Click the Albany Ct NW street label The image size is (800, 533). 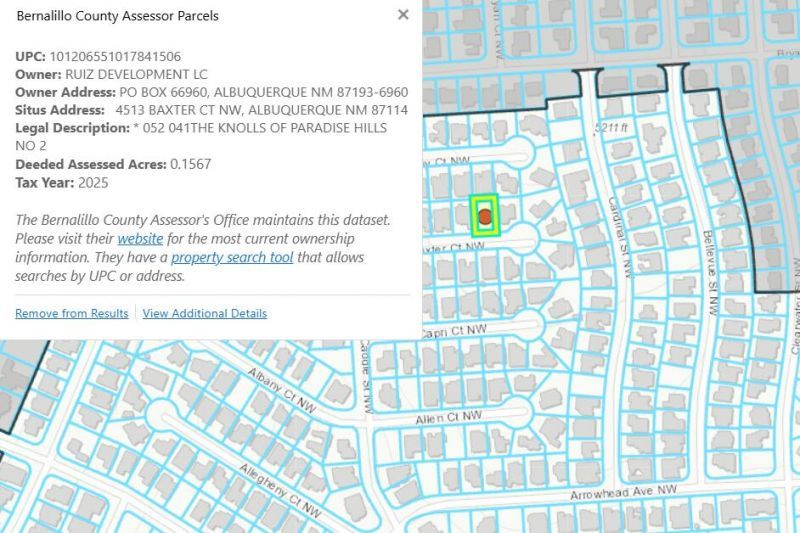pyautogui.click(x=281, y=385)
